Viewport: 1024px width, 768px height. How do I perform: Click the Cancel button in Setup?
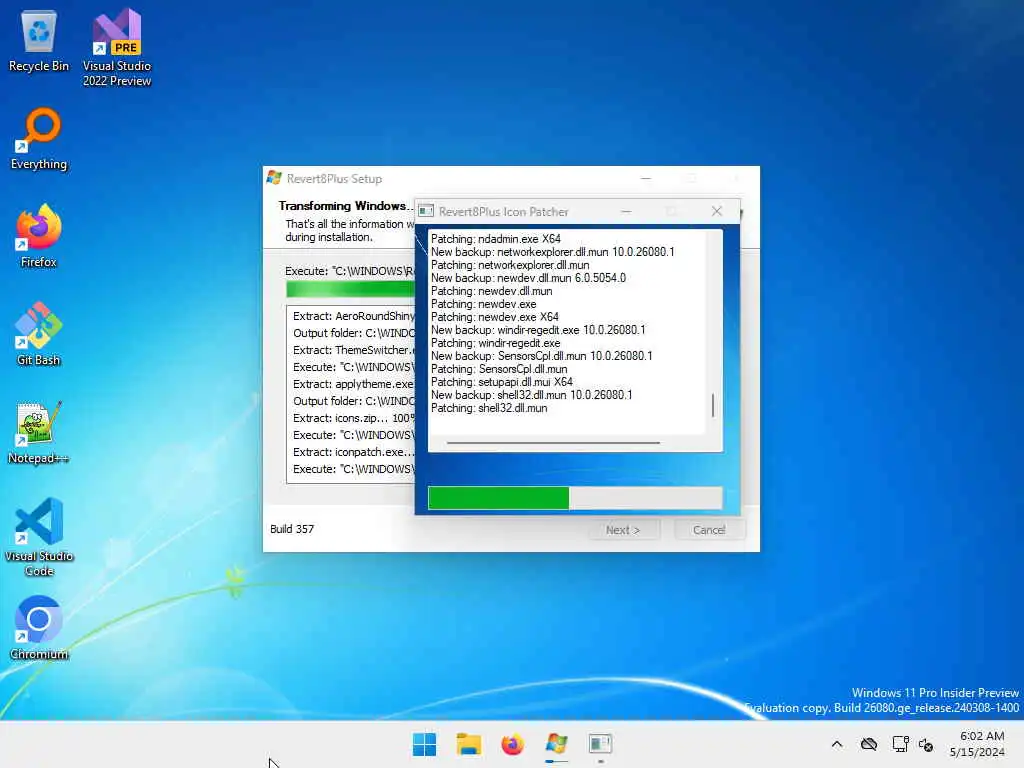coord(709,530)
